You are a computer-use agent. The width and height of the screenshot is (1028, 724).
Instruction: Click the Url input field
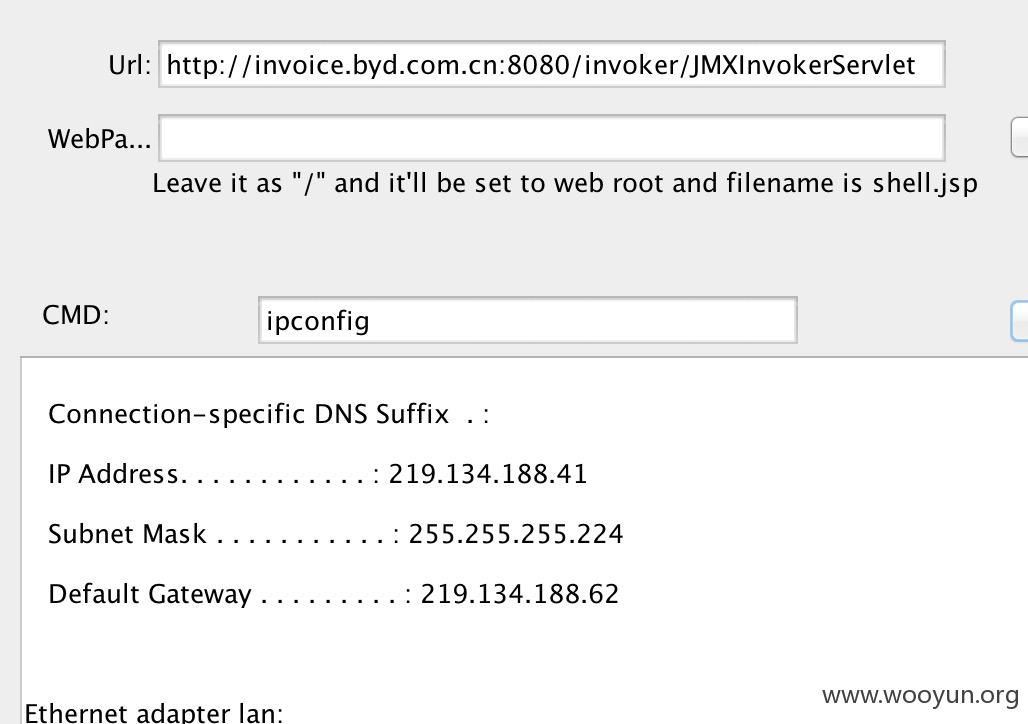tap(551, 64)
